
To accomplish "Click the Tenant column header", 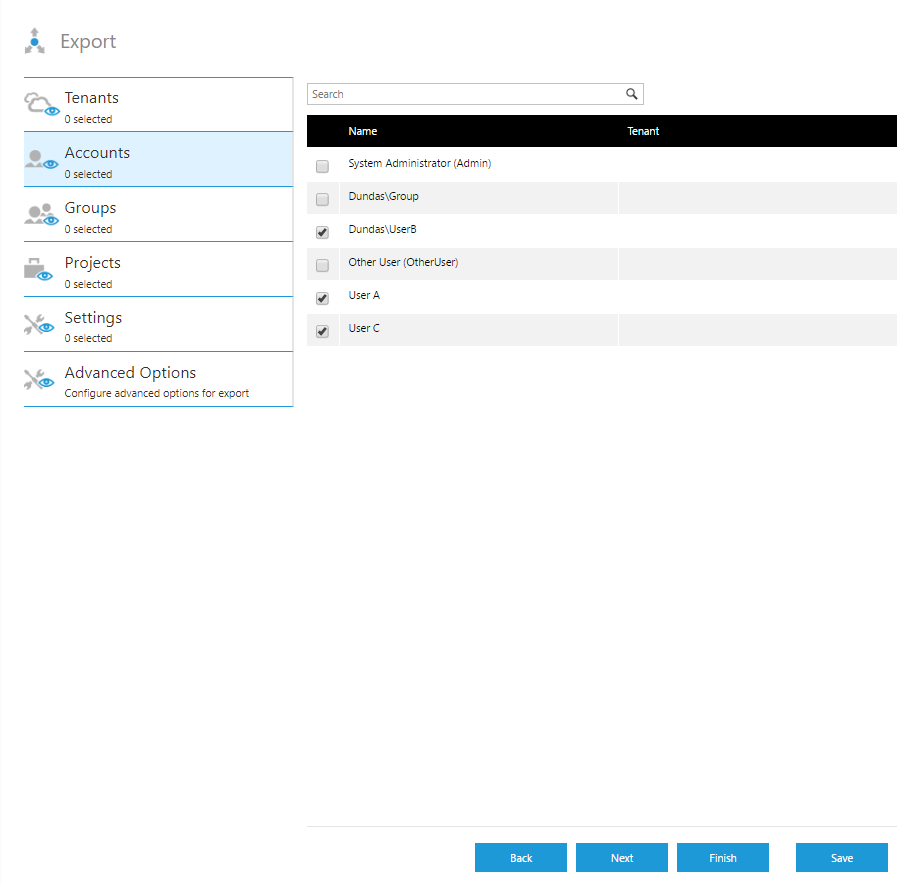I will [x=643, y=131].
